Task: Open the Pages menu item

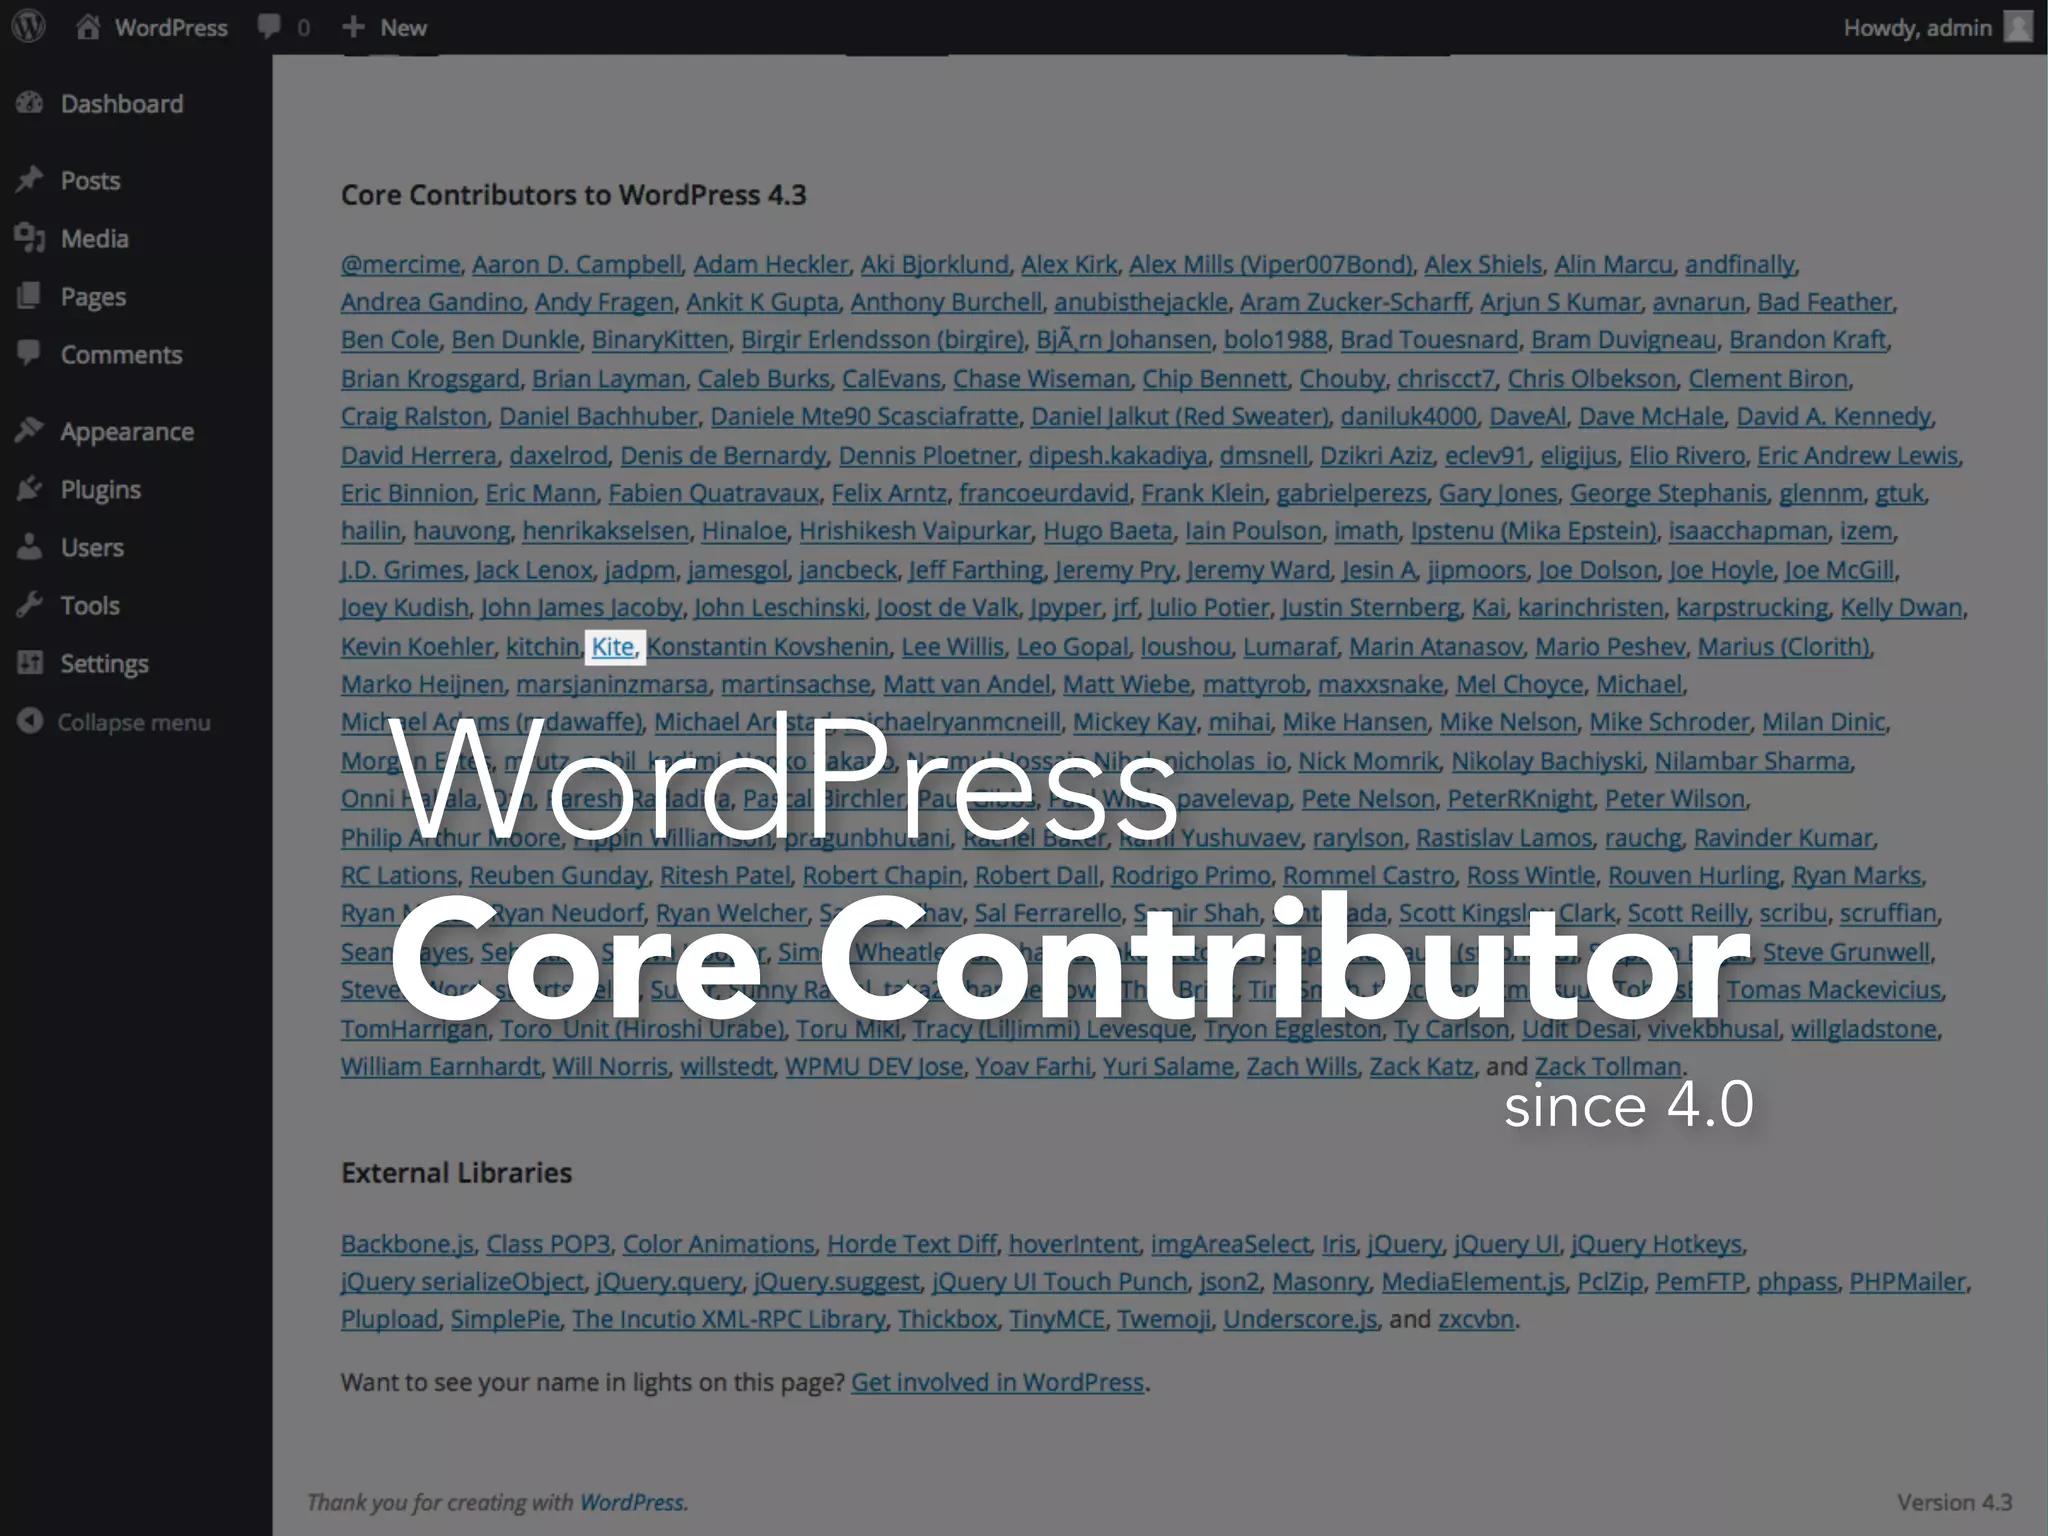Action: click(x=93, y=297)
